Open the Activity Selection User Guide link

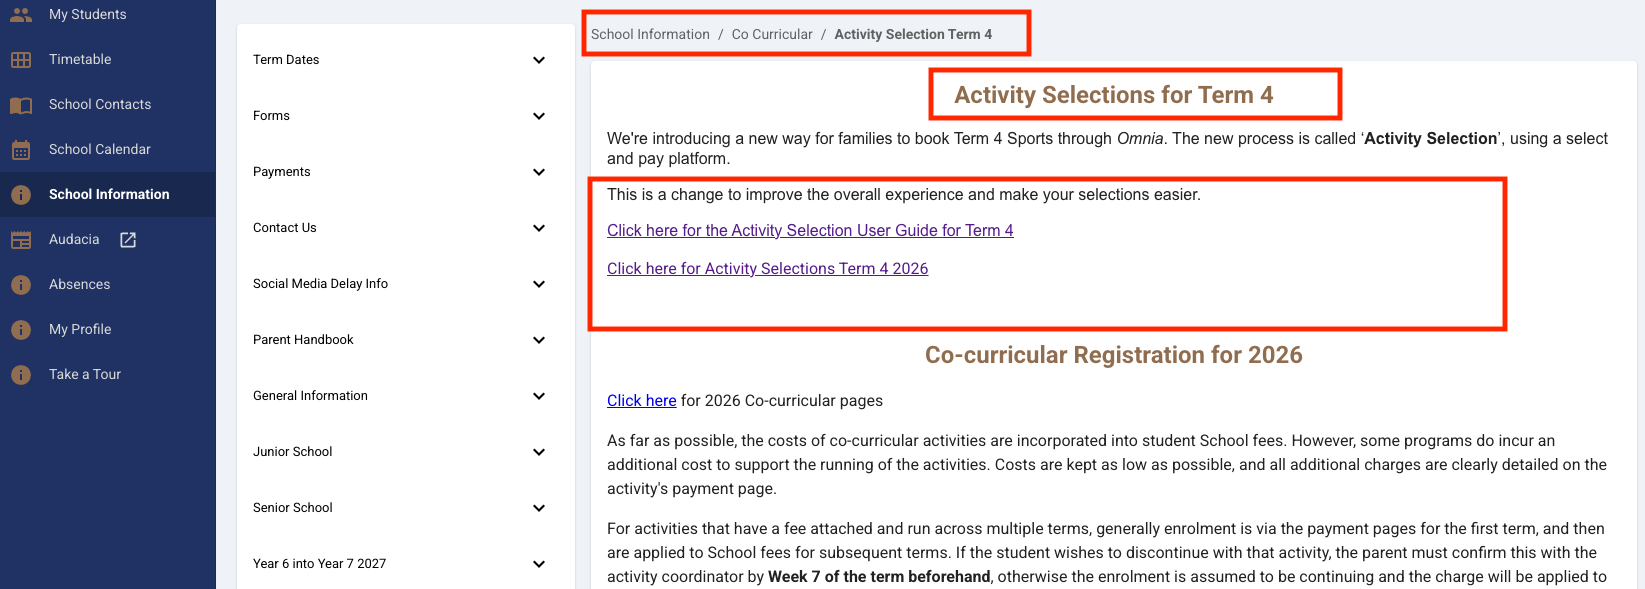[810, 230]
